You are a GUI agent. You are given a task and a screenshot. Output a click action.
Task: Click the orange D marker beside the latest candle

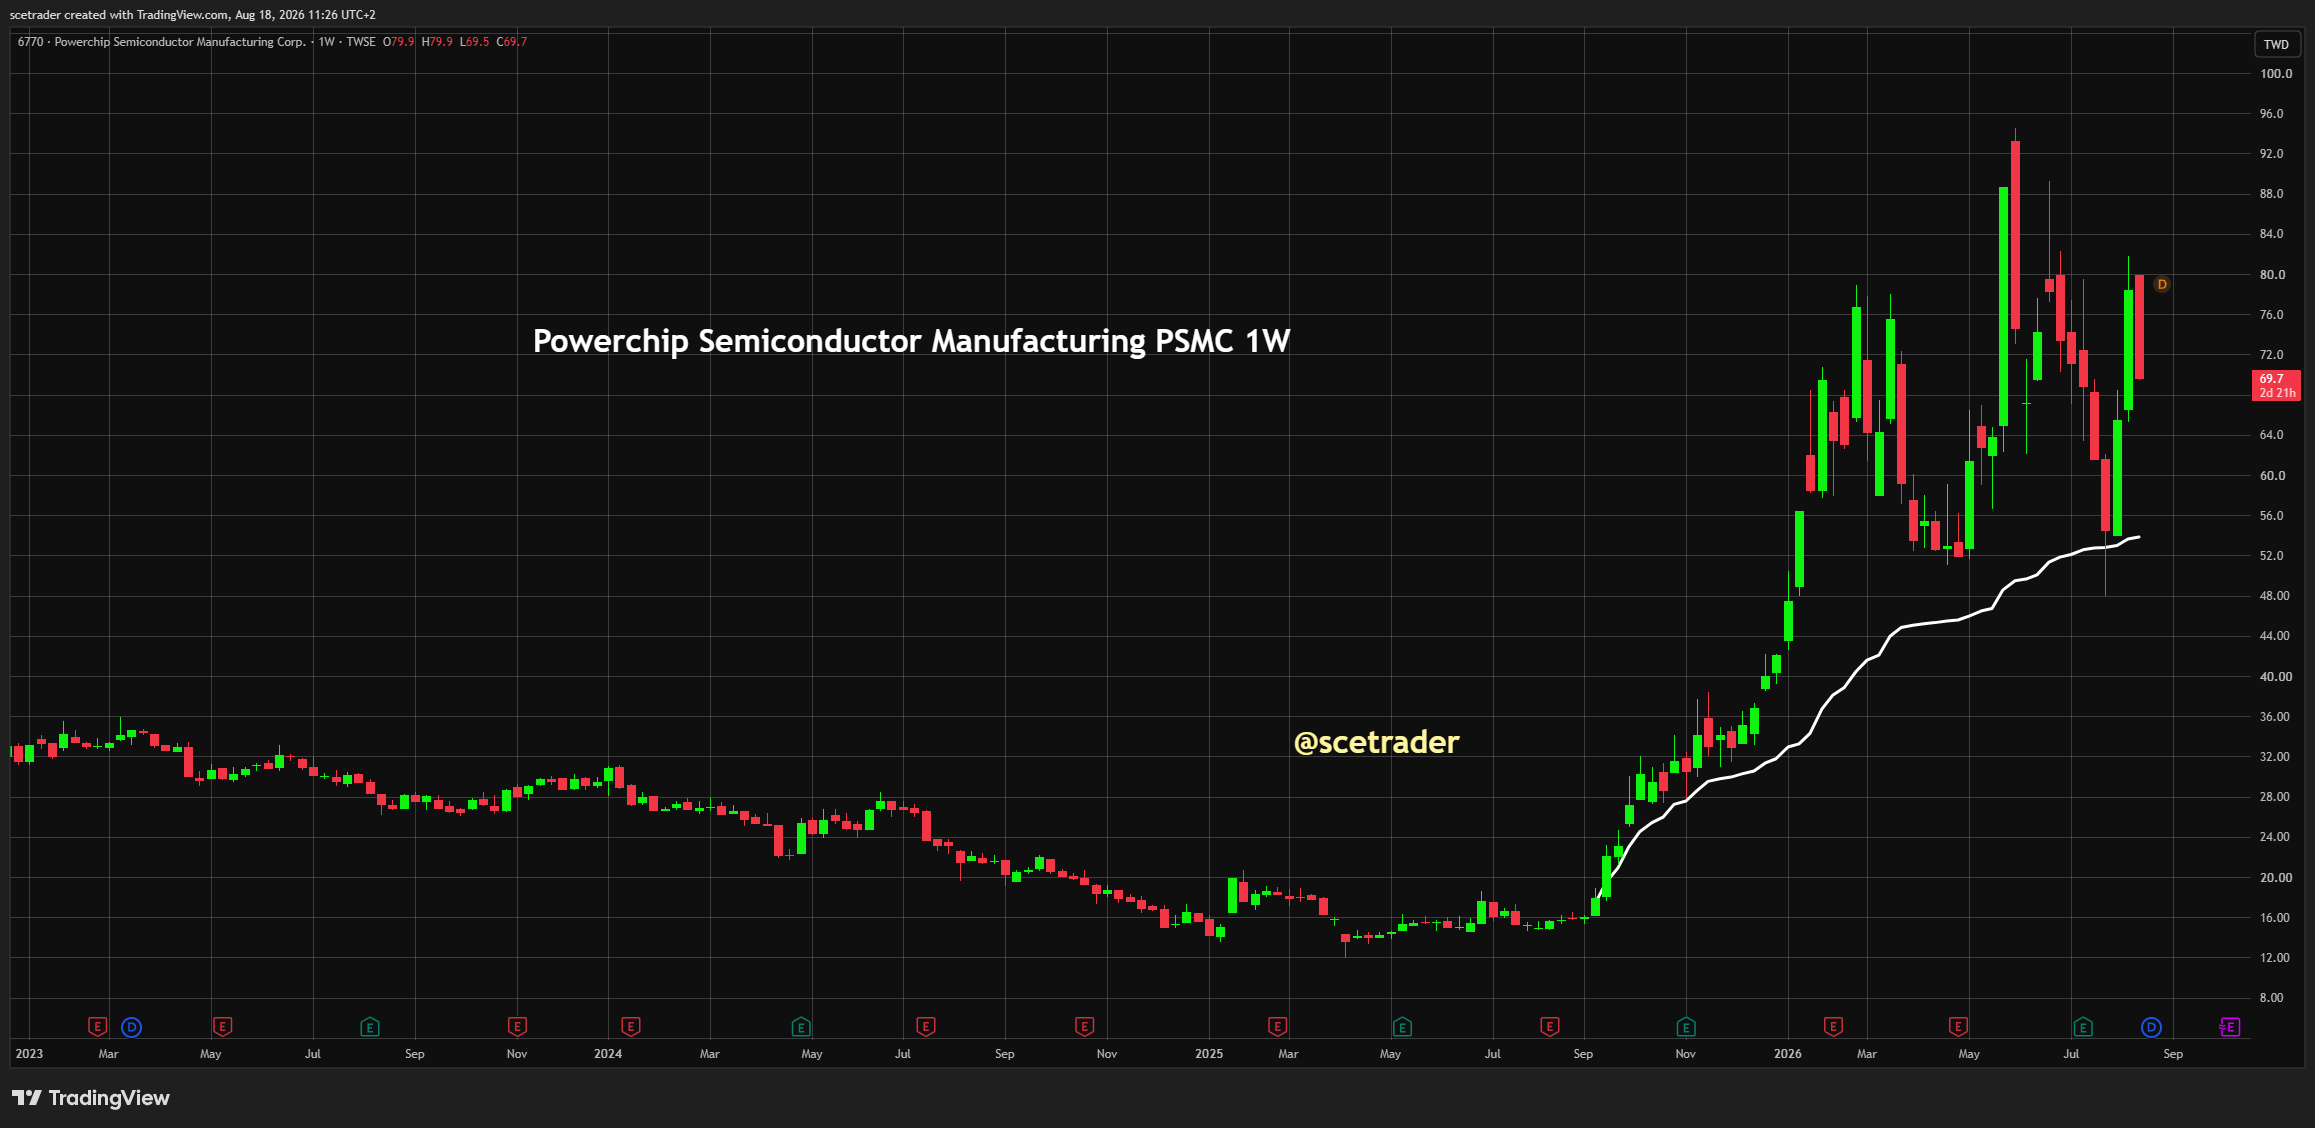pos(2162,284)
